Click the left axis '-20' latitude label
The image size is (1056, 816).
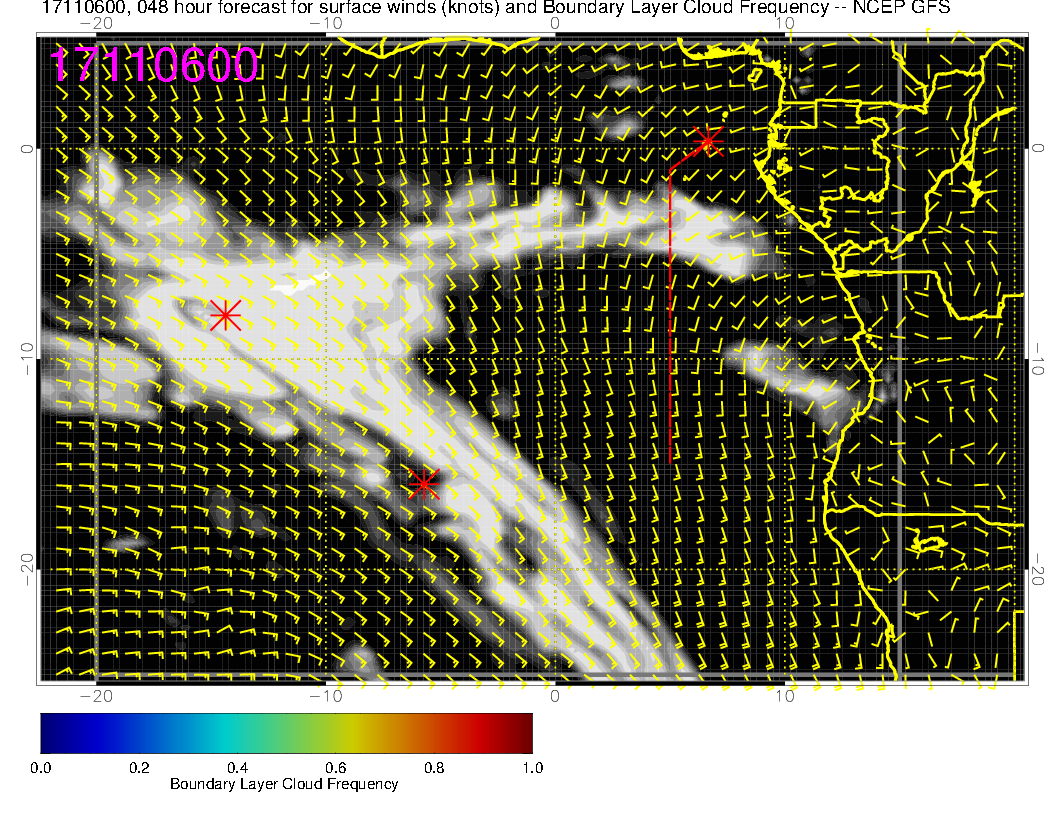click(27, 570)
